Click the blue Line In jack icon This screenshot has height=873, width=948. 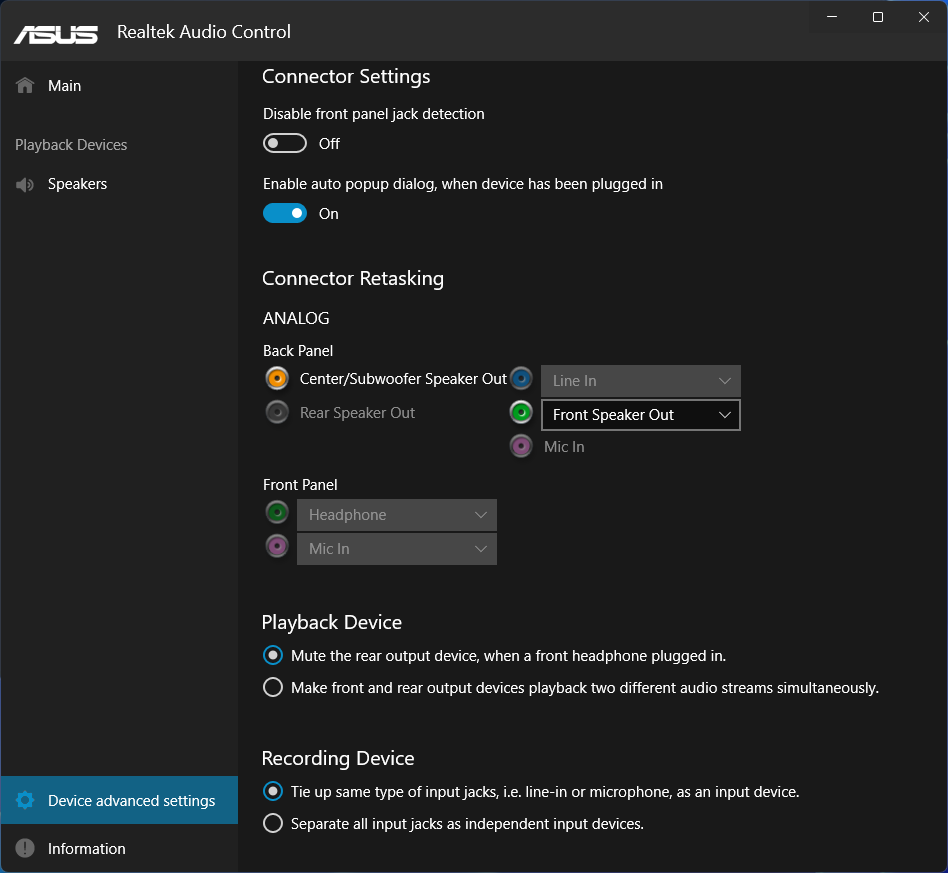[x=521, y=379]
